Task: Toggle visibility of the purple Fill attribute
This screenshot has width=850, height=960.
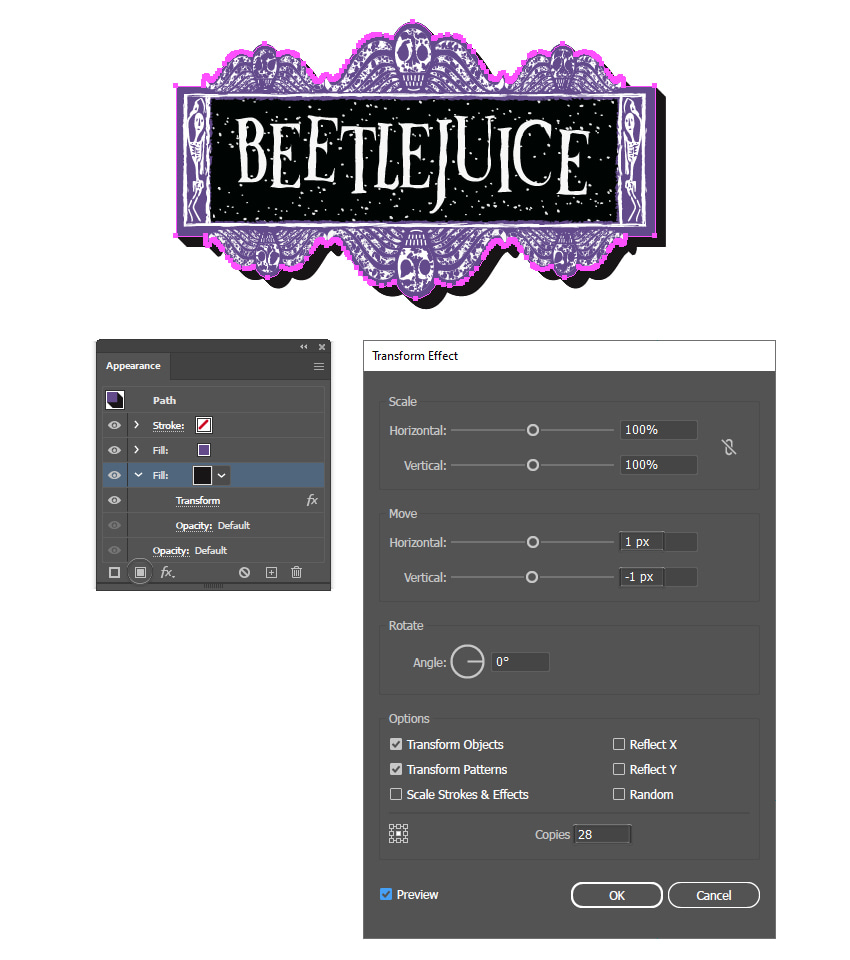Action: 115,450
